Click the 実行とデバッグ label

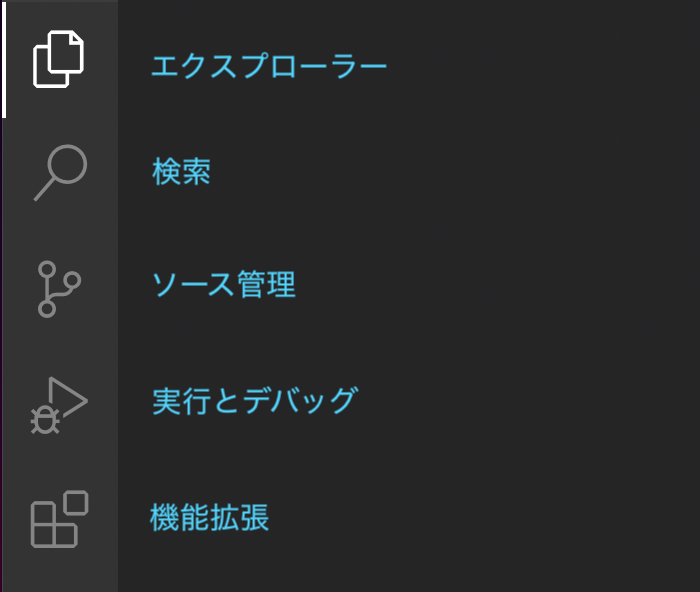tap(255, 400)
